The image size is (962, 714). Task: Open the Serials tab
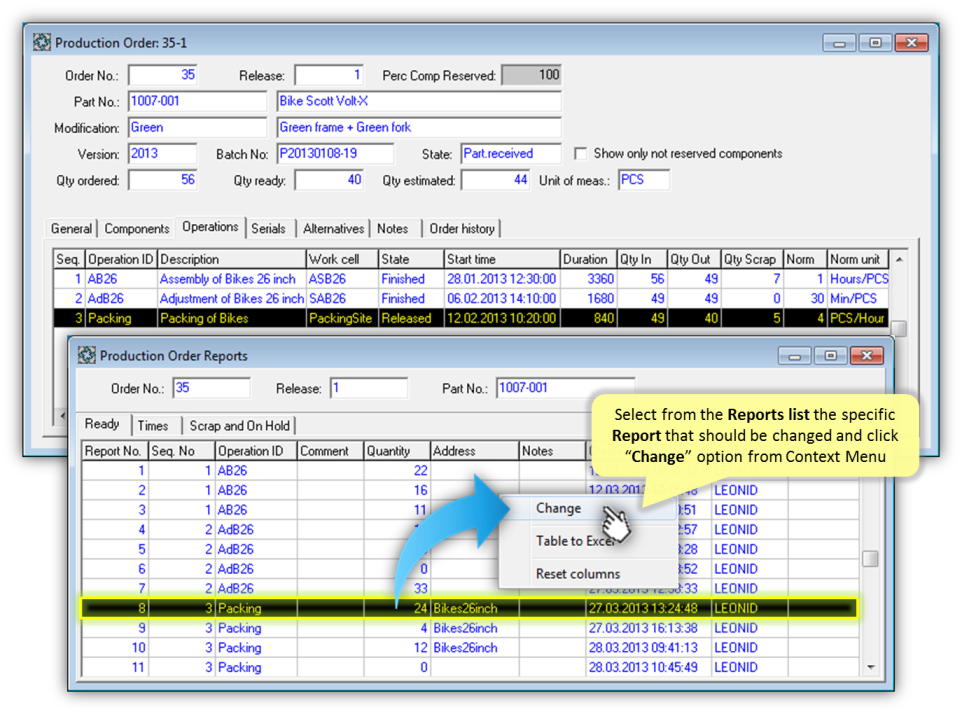[x=268, y=228]
